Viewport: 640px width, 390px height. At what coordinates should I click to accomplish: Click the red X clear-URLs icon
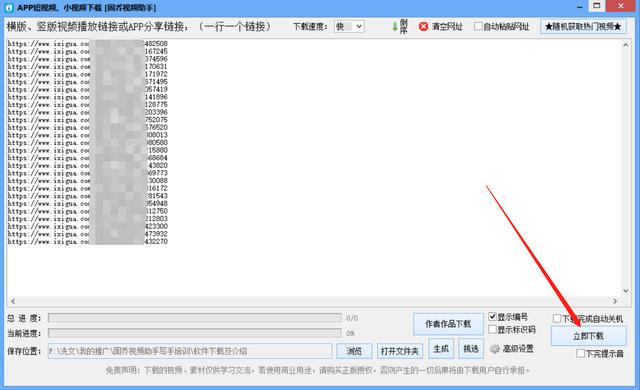pos(424,27)
